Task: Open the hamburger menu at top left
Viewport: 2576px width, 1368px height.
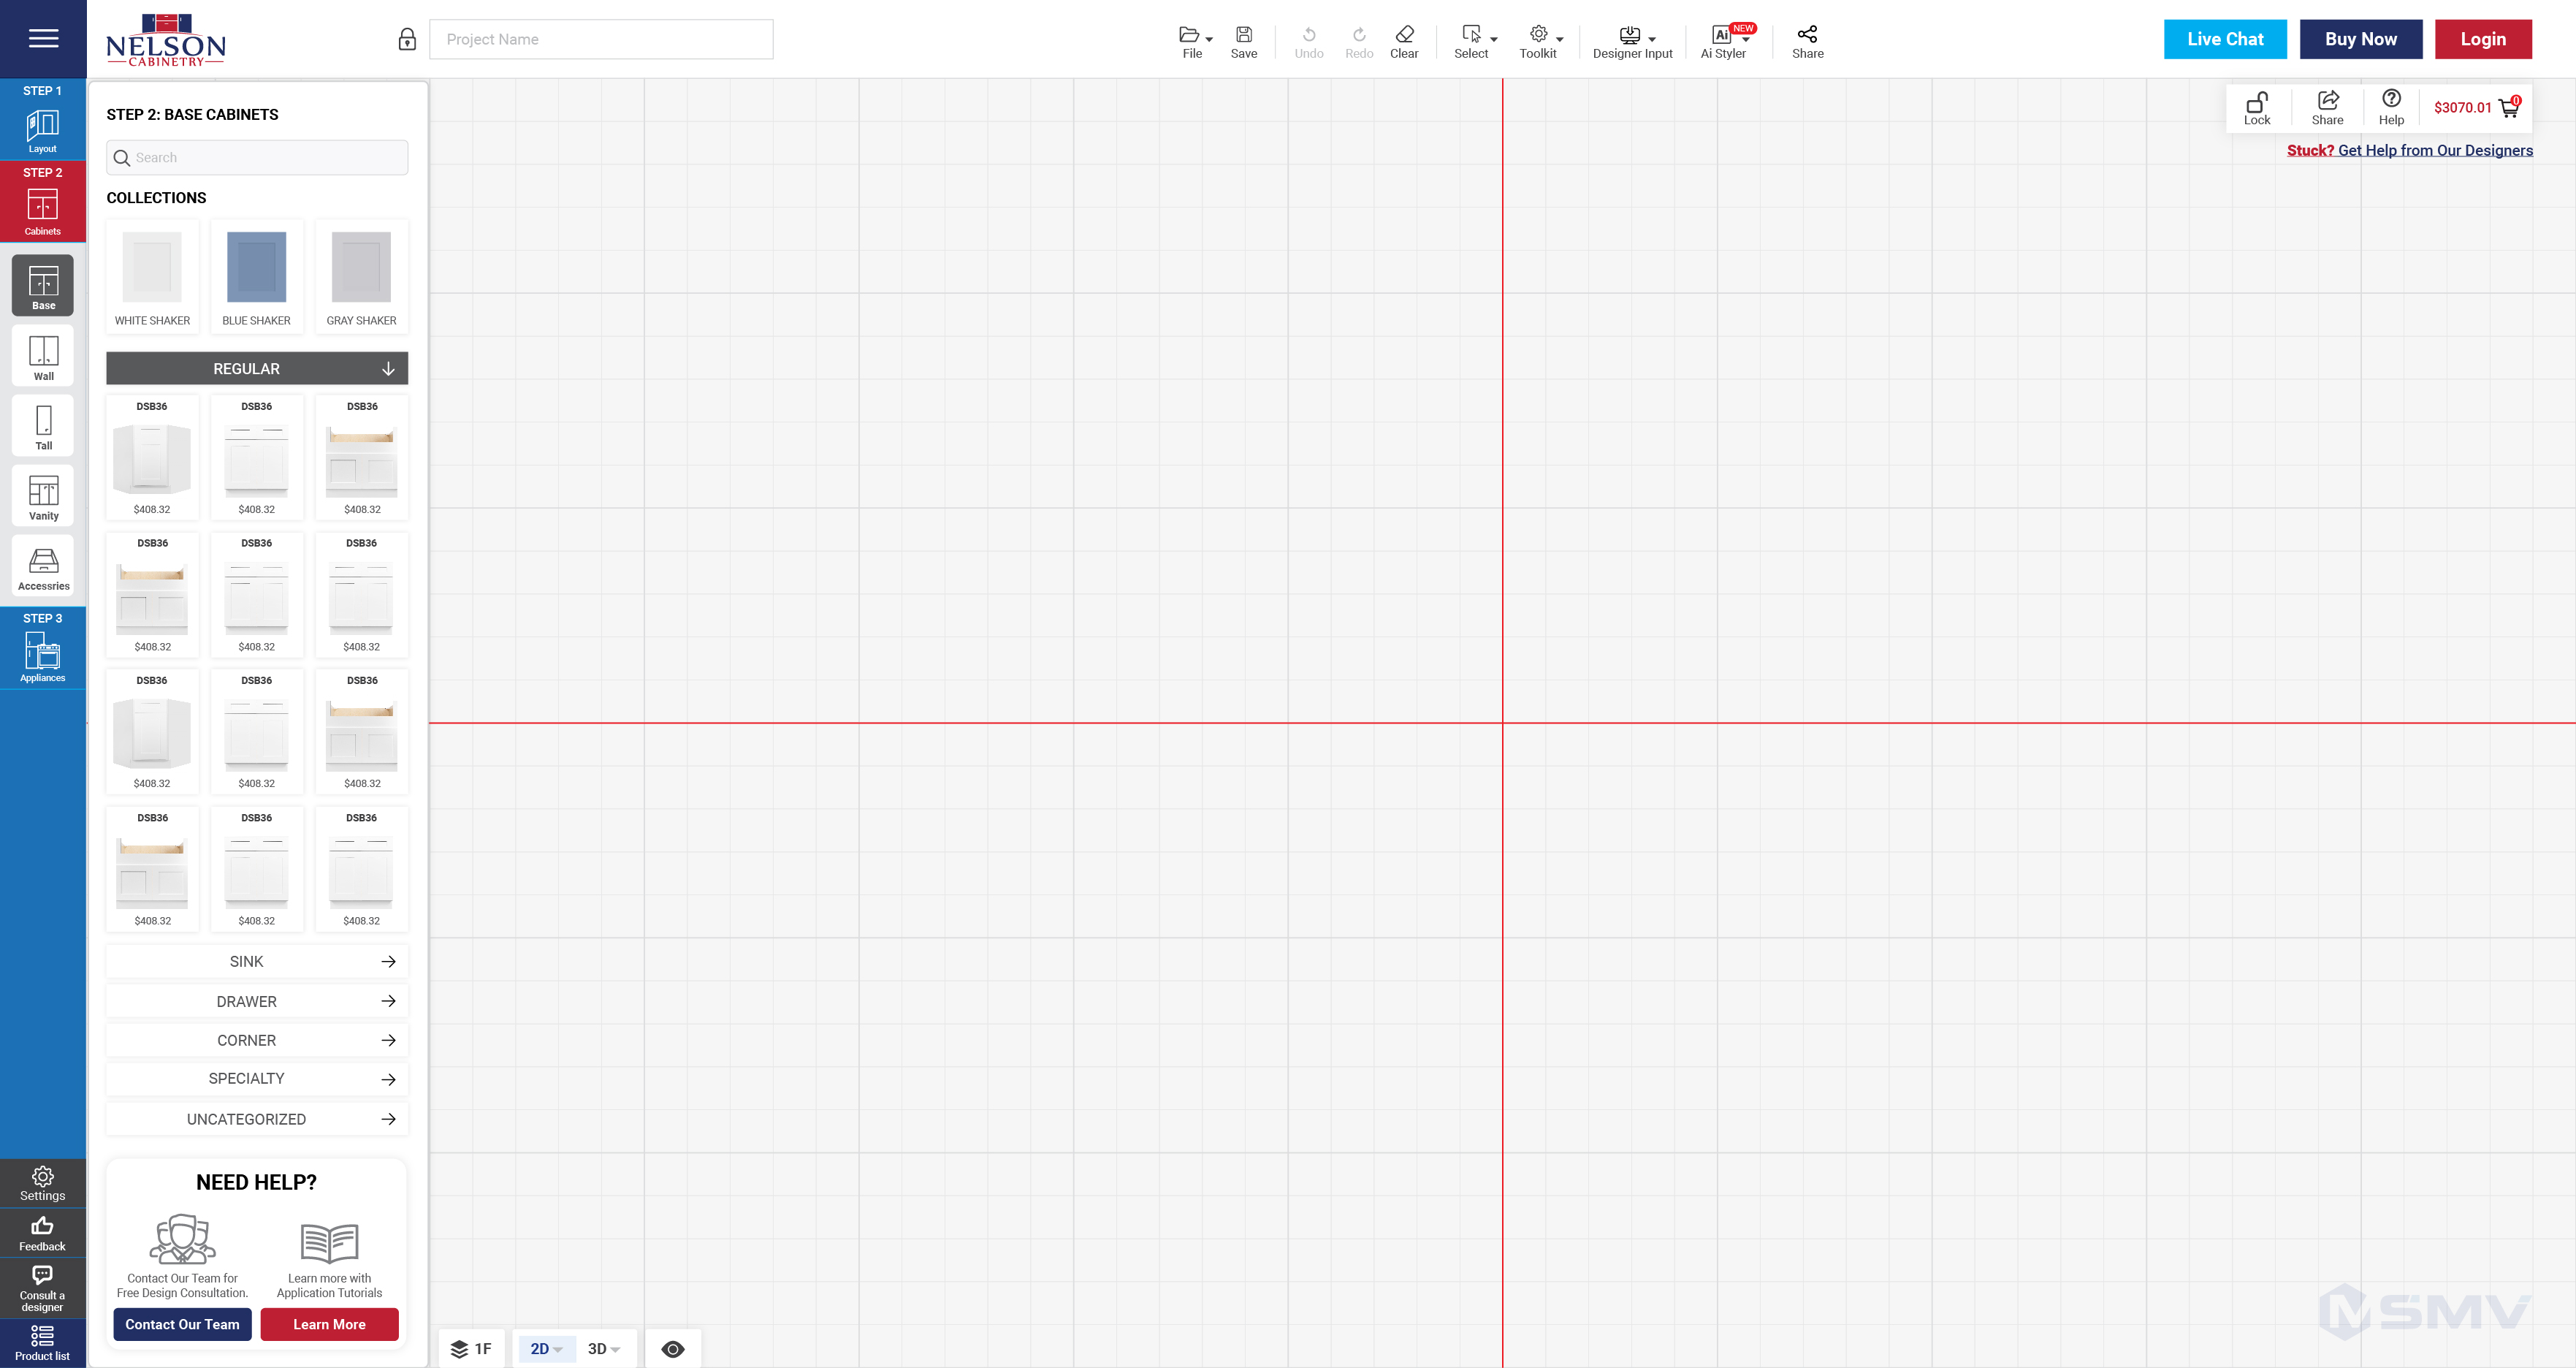Action: [42, 38]
